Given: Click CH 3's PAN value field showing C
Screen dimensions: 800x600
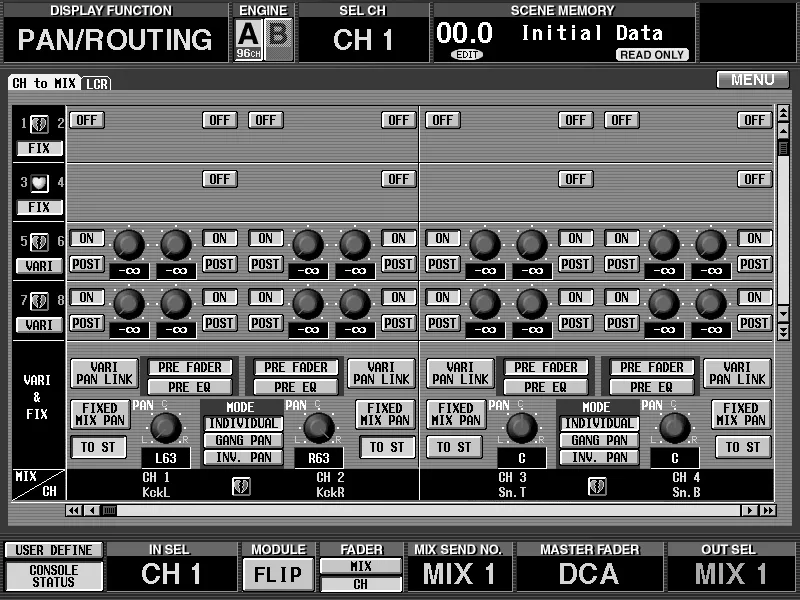Looking at the screenshot, I should click(x=521, y=458).
